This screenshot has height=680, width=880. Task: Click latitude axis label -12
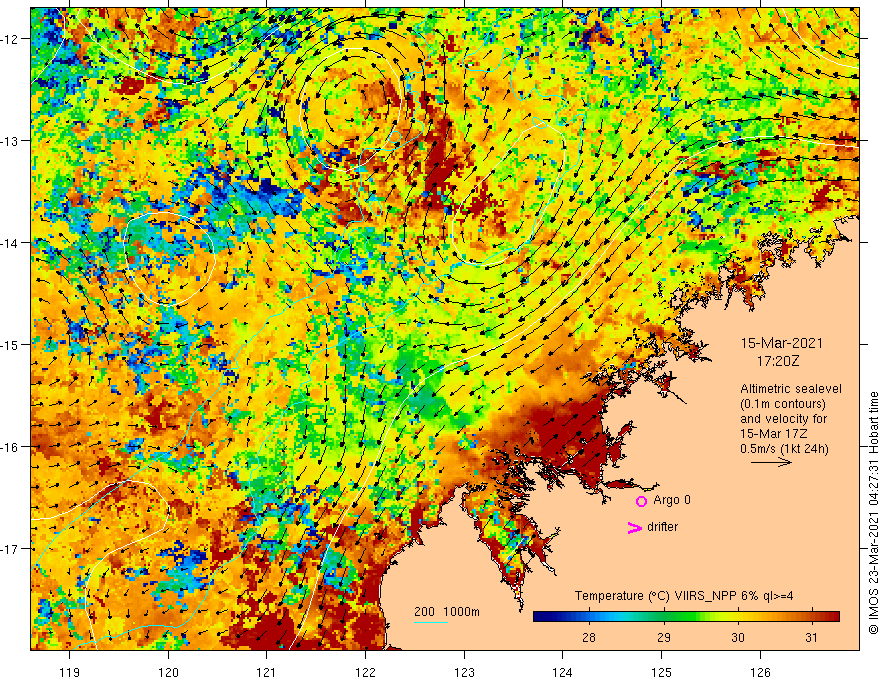click(x=10, y=39)
